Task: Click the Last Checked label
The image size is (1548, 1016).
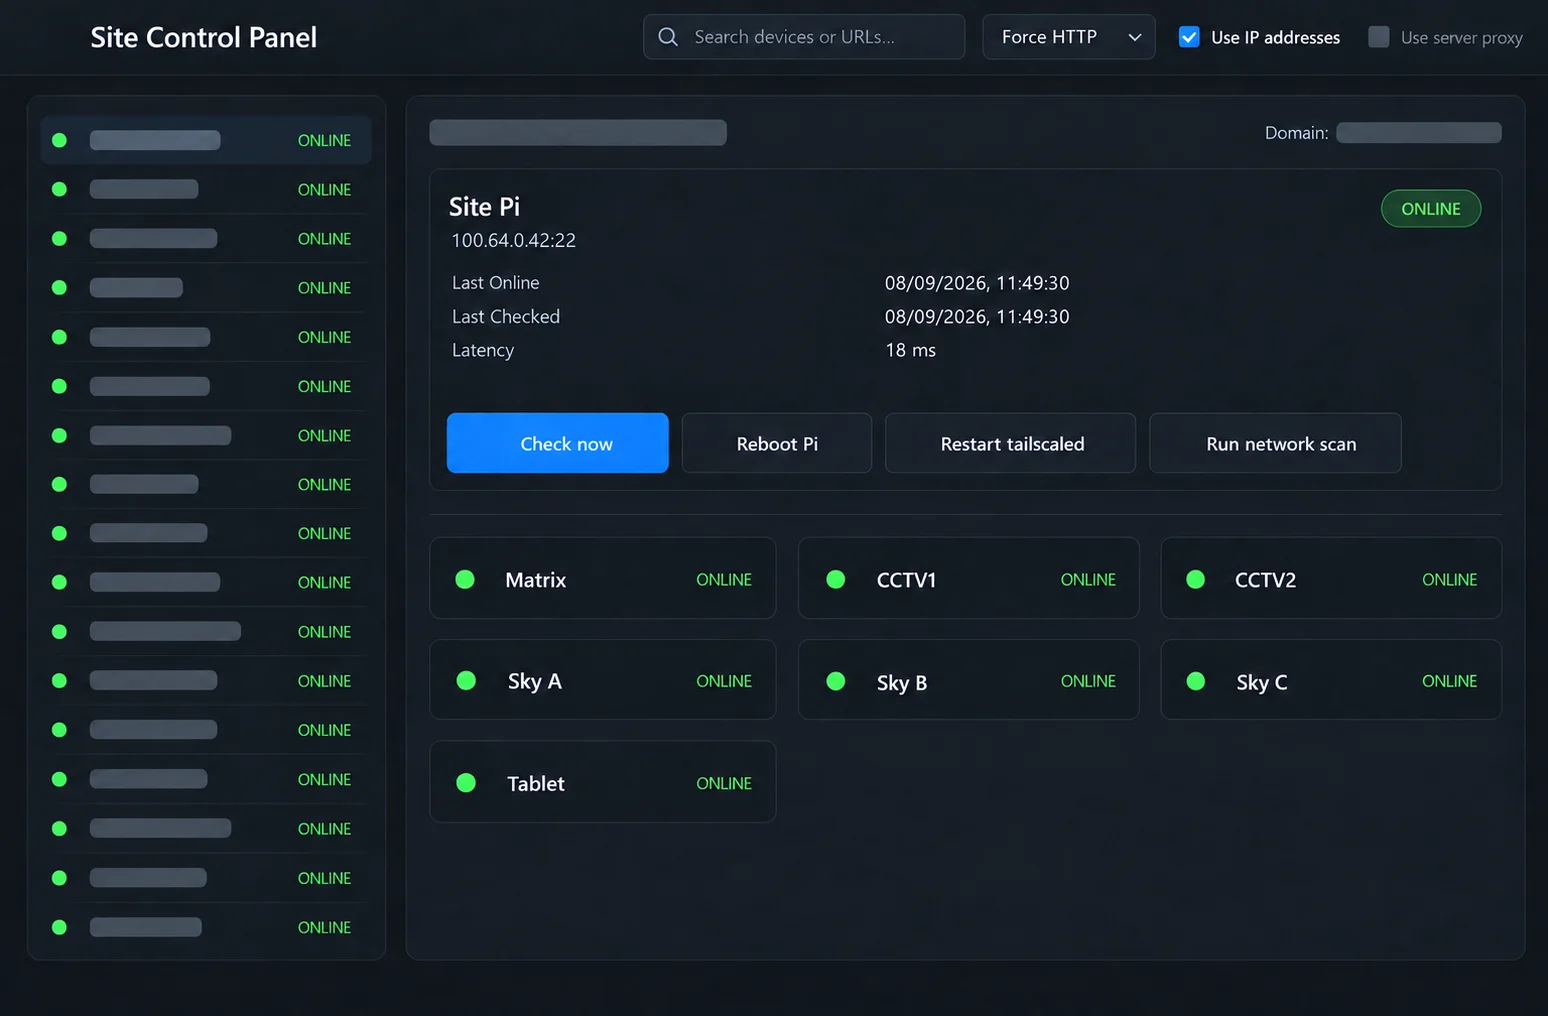Action: pyautogui.click(x=506, y=316)
